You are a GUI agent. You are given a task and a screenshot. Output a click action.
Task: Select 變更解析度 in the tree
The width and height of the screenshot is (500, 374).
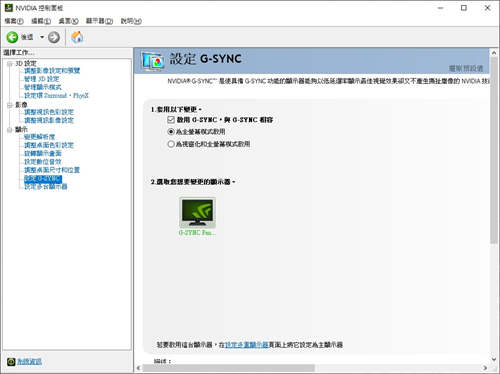[40, 137]
